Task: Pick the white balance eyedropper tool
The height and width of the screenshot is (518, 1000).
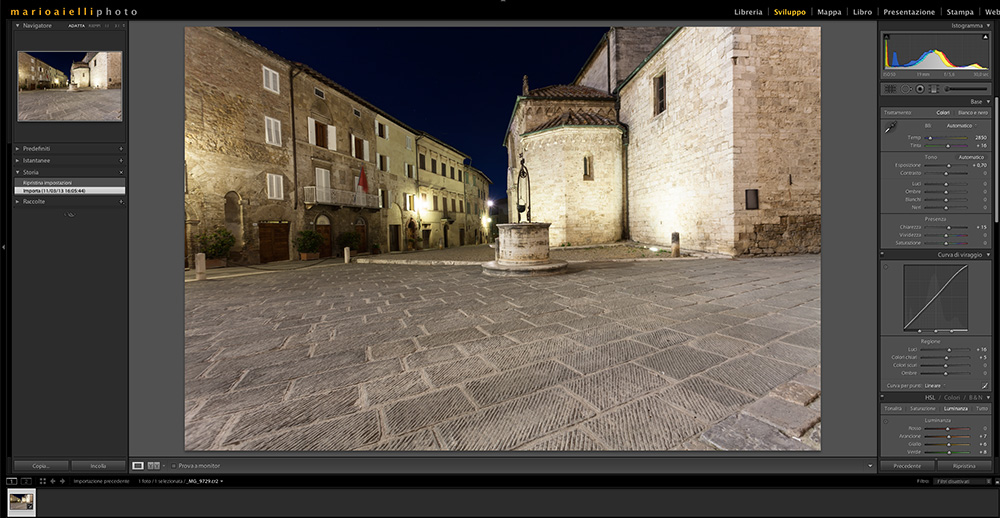Action: (x=890, y=128)
